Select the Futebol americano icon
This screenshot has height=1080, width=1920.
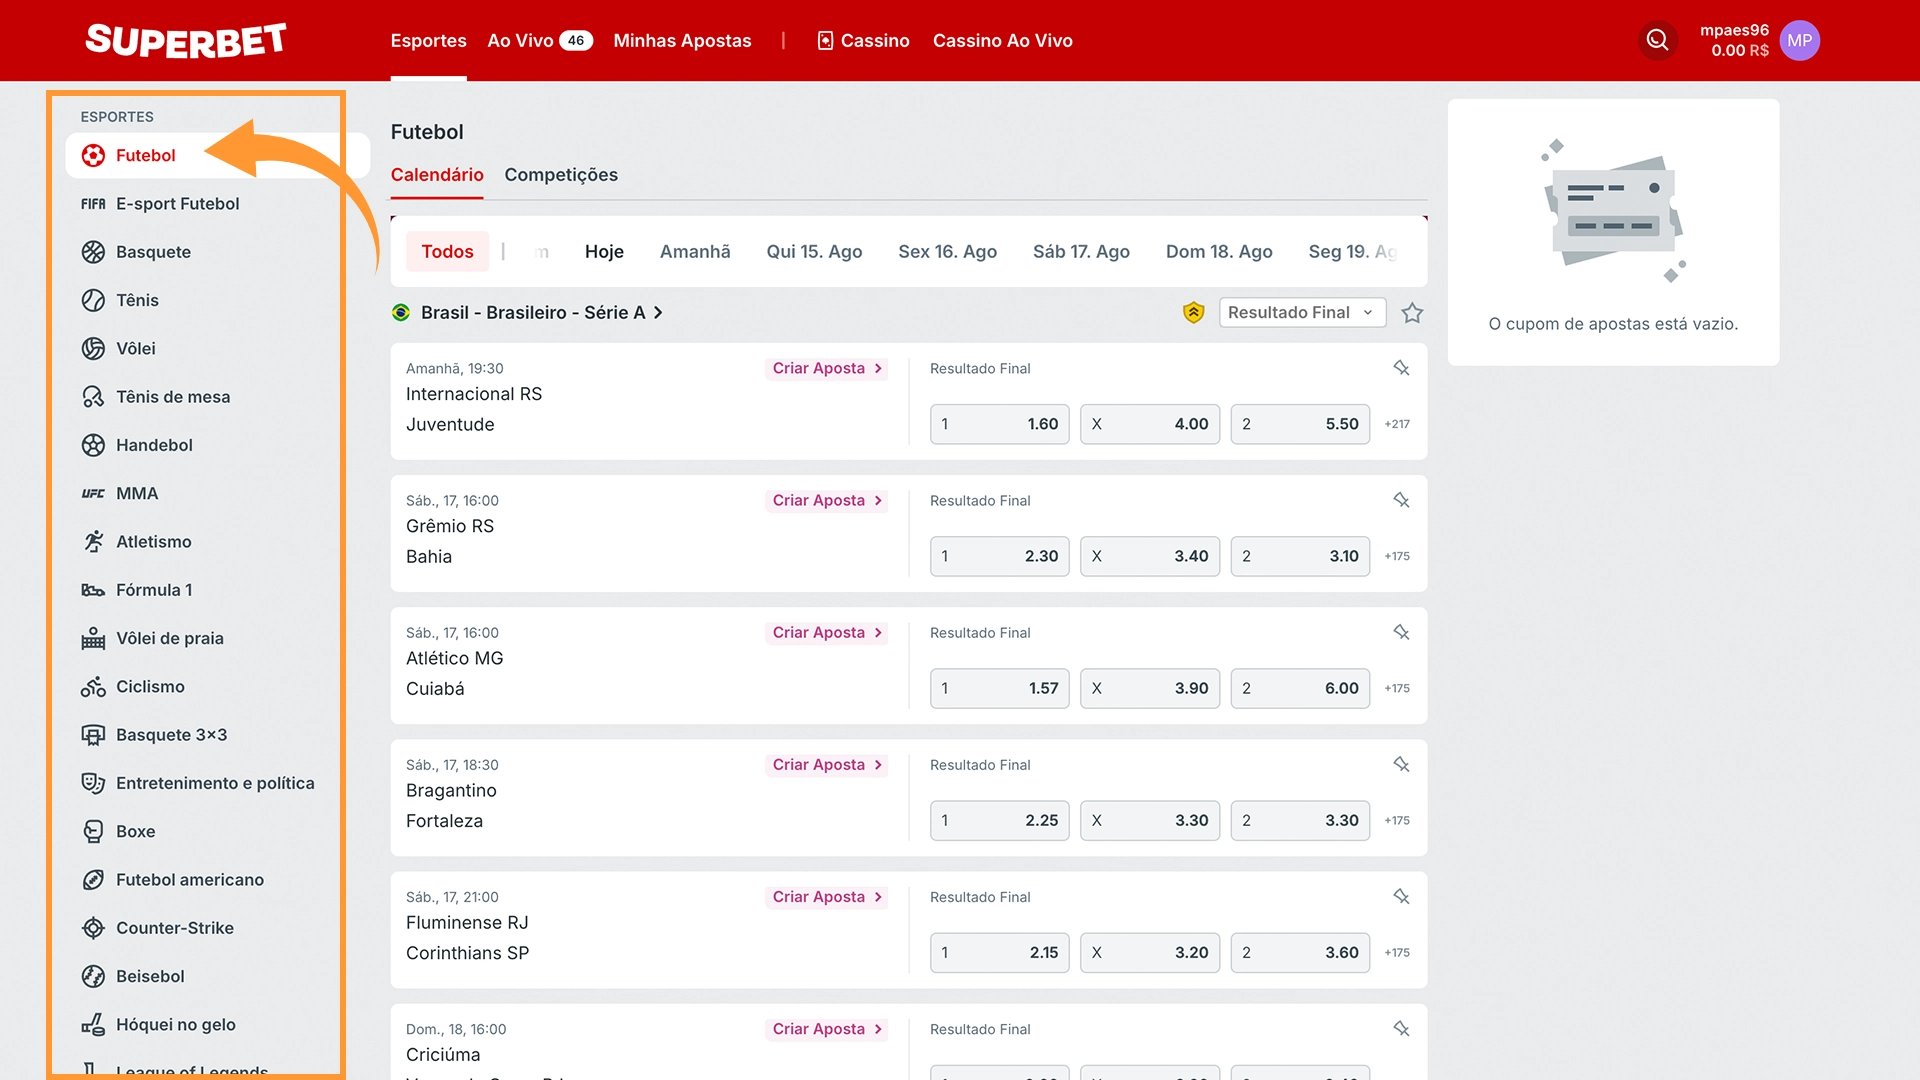(93, 880)
